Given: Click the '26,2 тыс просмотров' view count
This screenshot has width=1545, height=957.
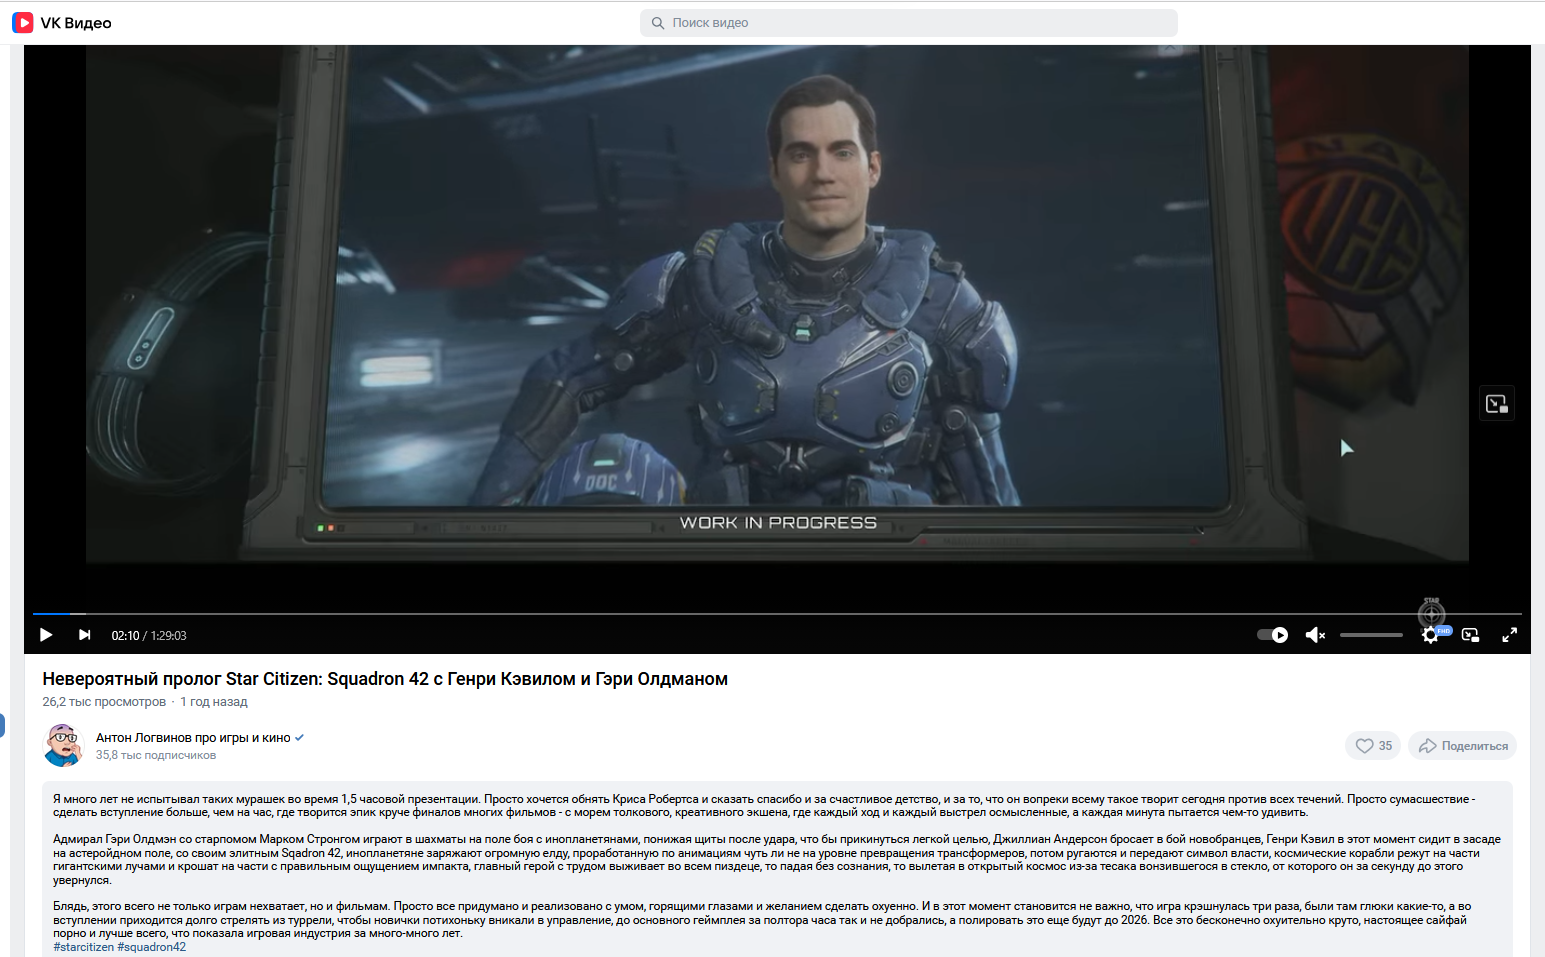Looking at the screenshot, I should (x=104, y=702).
